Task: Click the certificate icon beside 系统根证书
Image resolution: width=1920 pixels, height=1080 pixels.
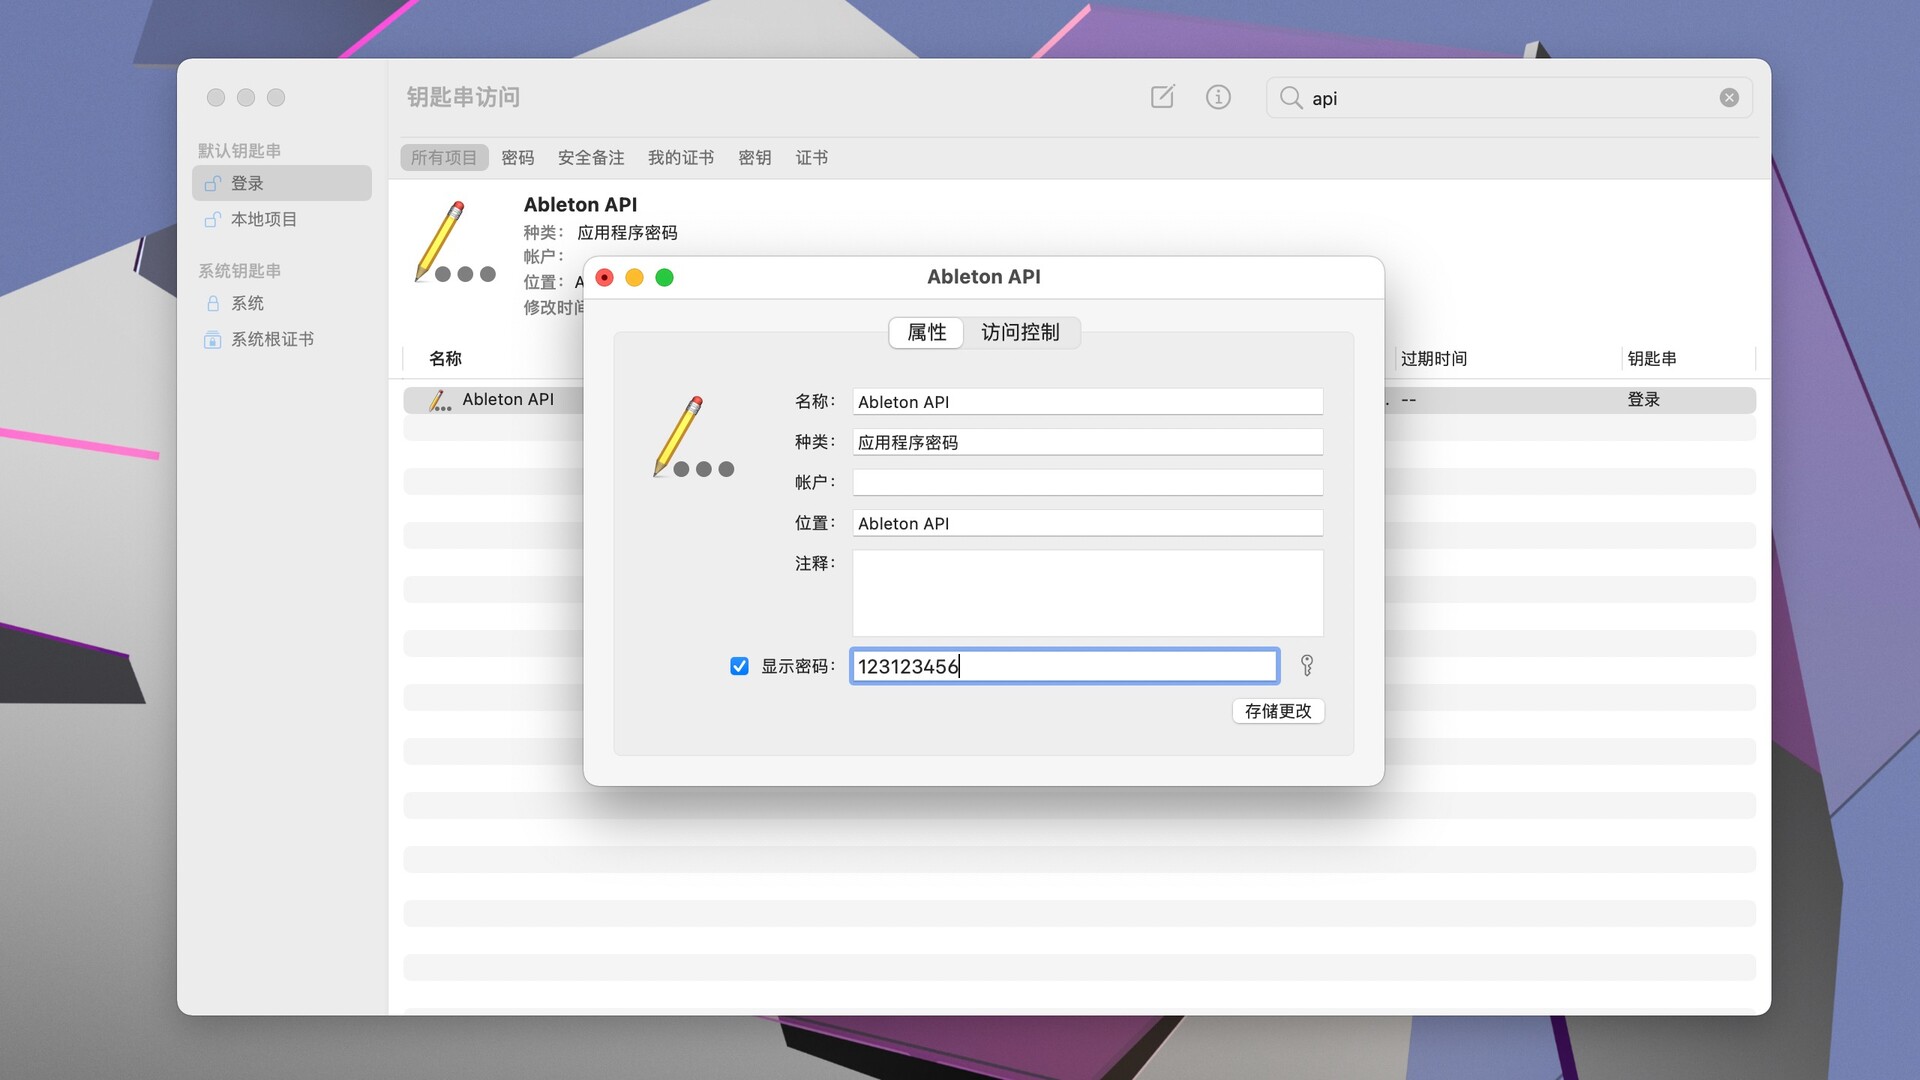Action: [x=212, y=339]
